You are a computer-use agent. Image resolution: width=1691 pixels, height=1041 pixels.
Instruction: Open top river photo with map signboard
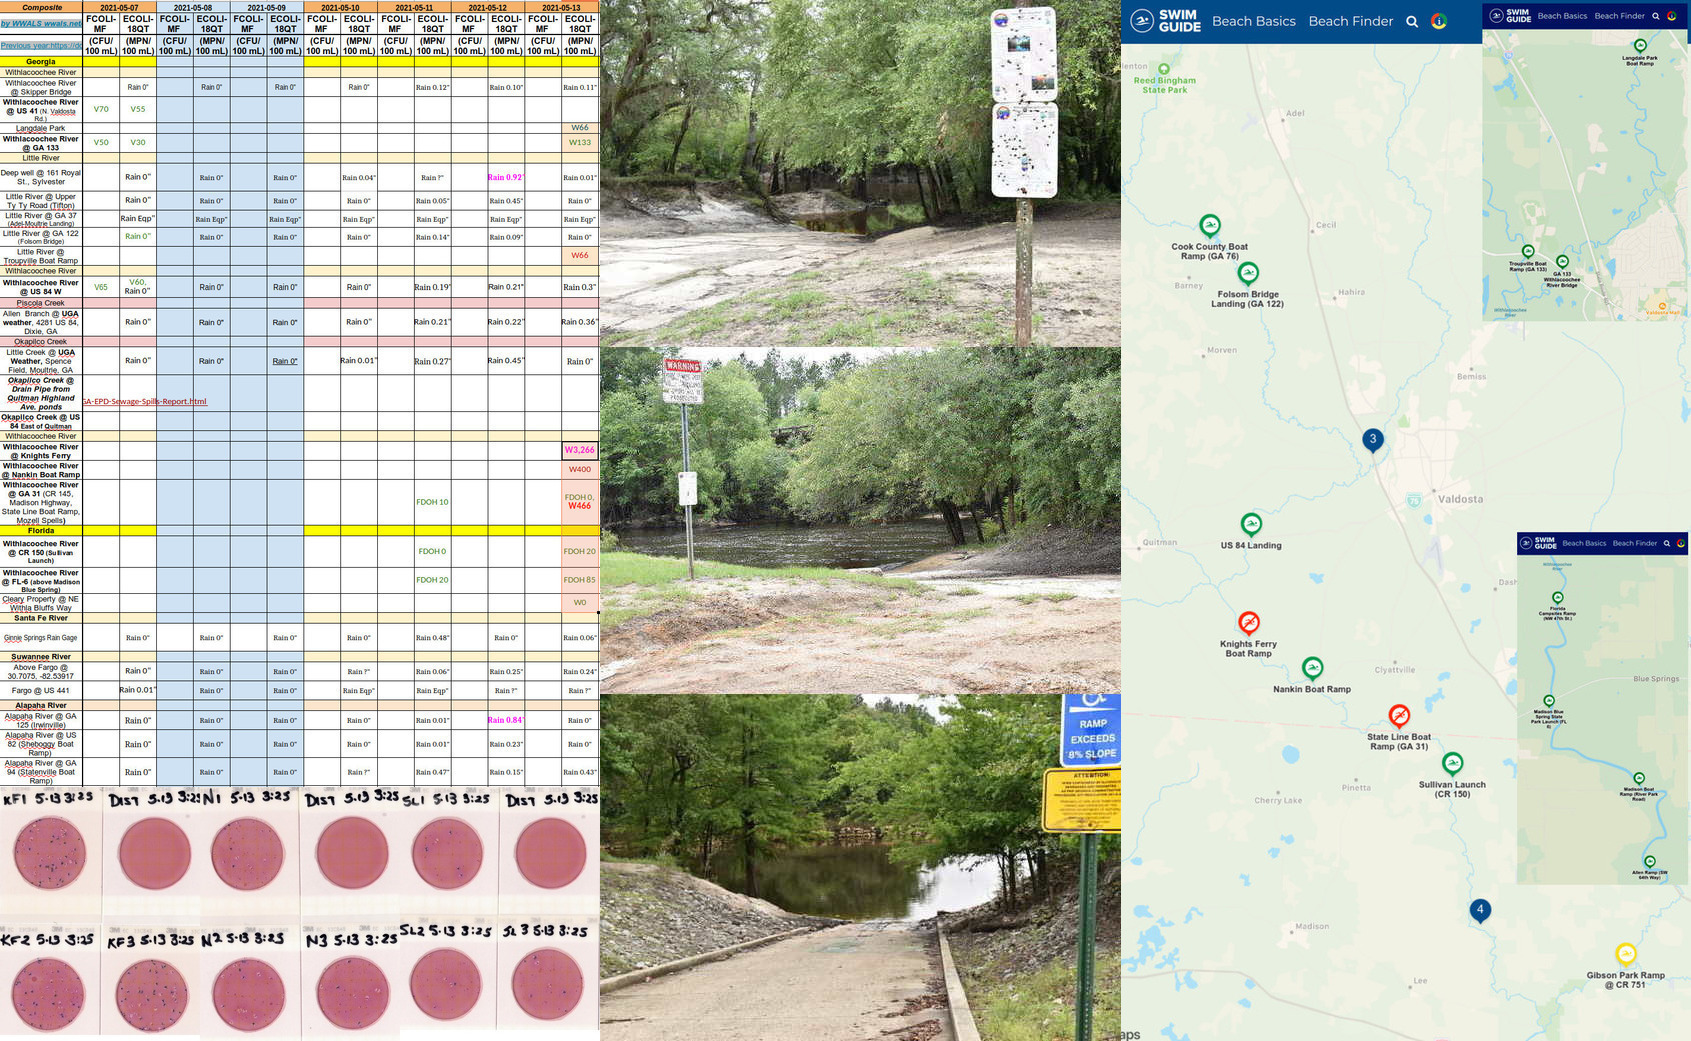point(860,173)
